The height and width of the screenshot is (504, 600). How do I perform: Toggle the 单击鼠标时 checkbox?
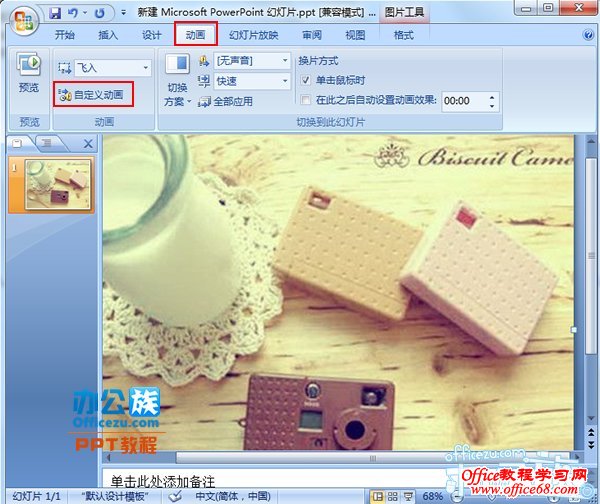(305, 80)
